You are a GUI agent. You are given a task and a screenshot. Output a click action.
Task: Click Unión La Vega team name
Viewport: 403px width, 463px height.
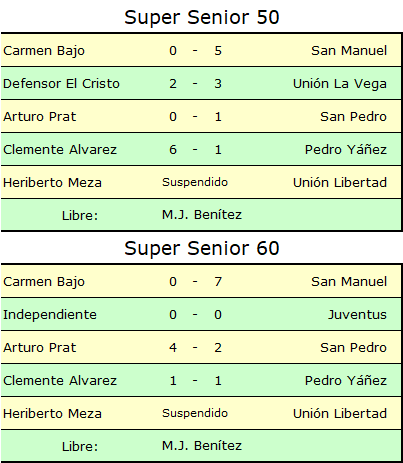tap(340, 84)
